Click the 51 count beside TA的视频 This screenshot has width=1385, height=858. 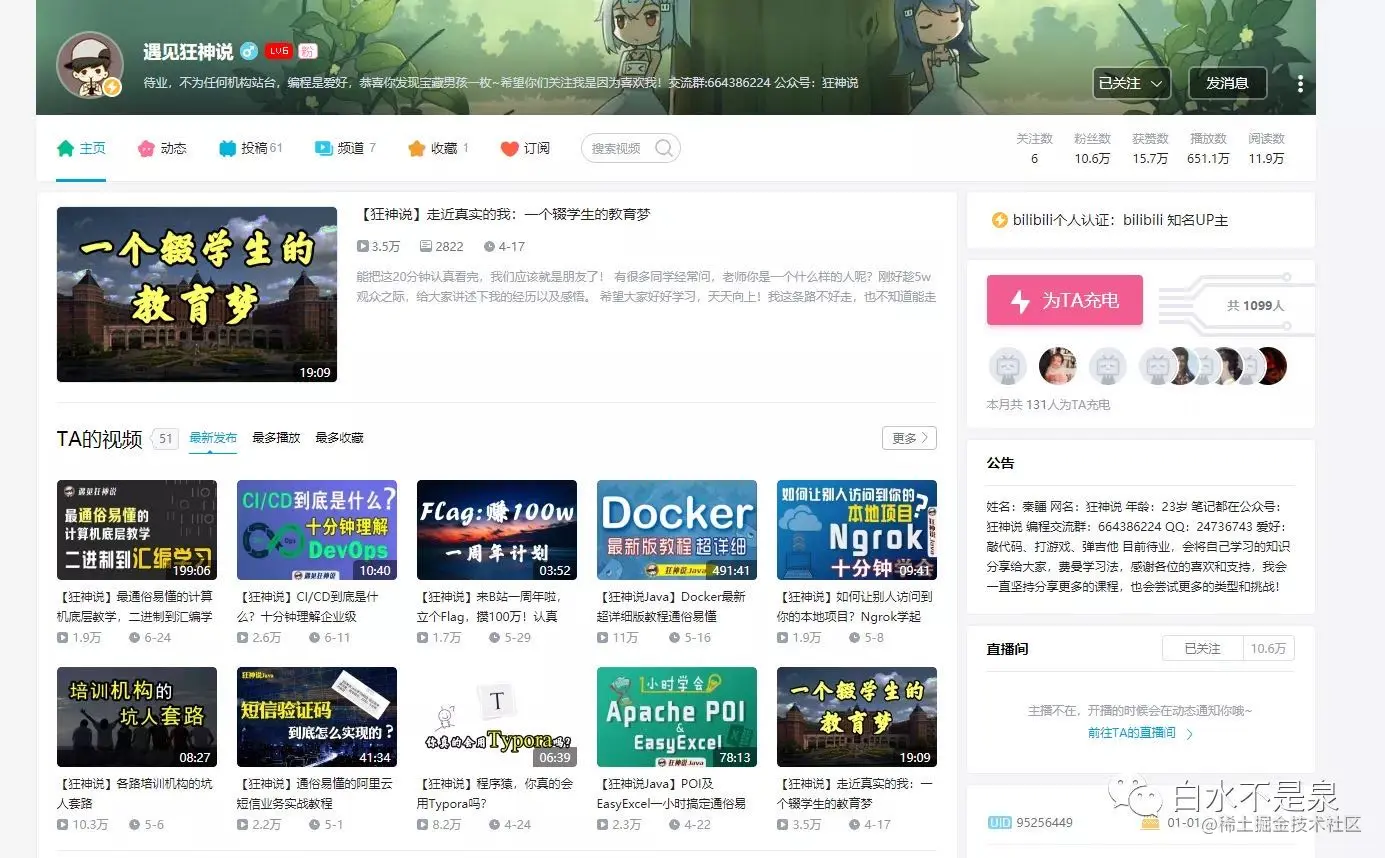[x=166, y=438]
